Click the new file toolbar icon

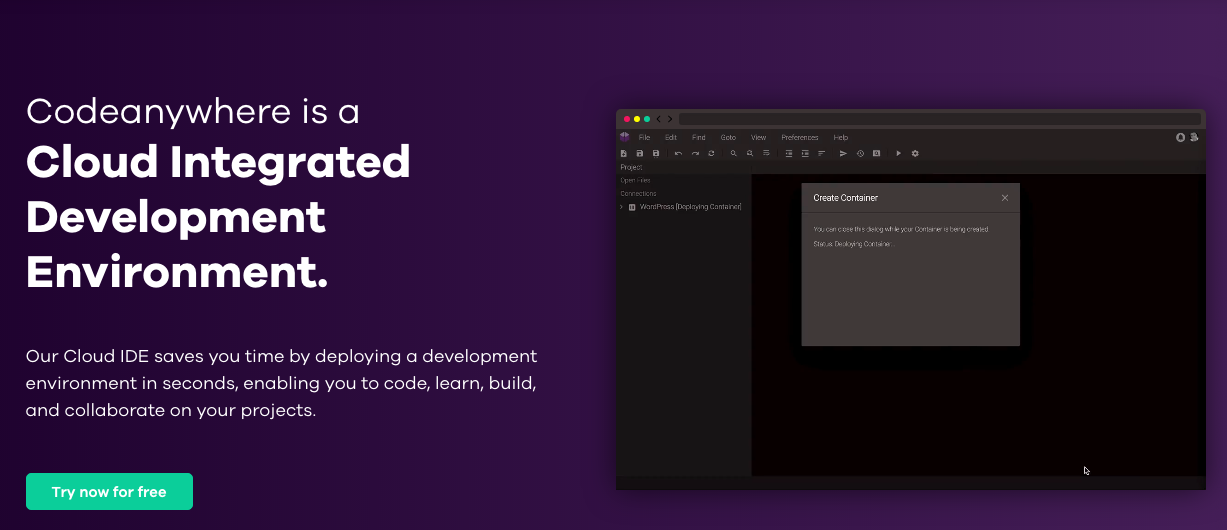624,153
